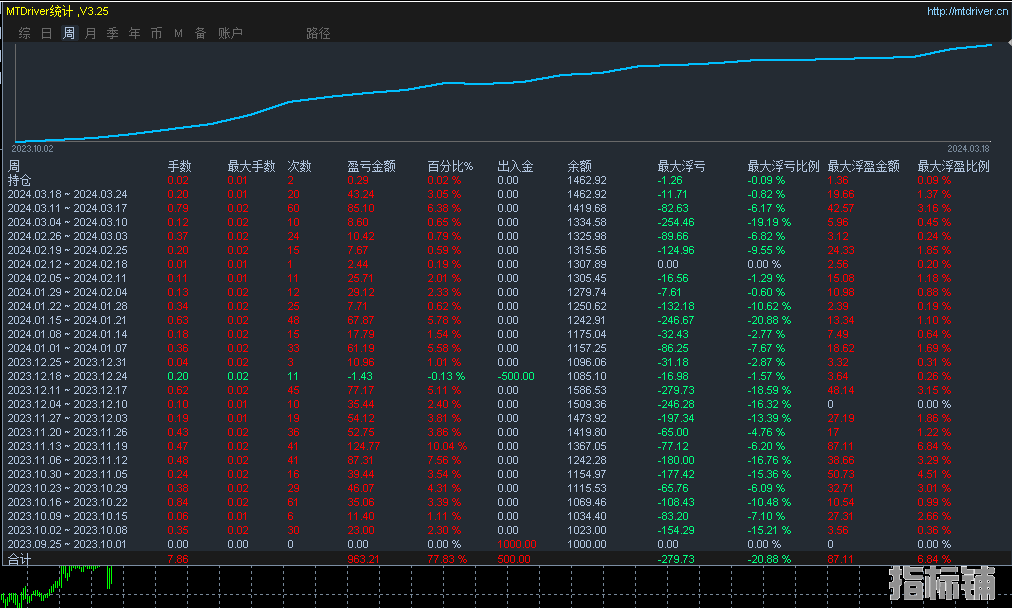
Task: Open the 账户 account tab
Action: (x=230, y=33)
